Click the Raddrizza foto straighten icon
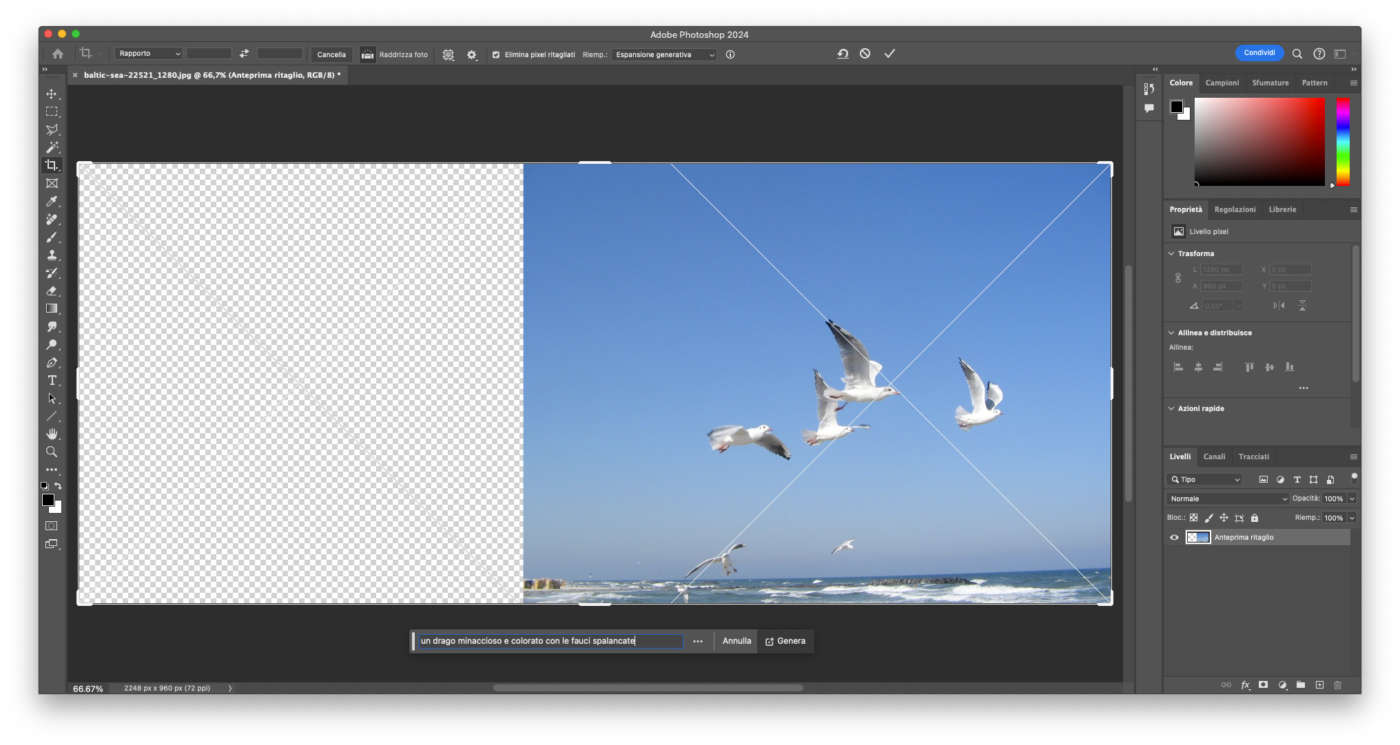This screenshot has width=1400, height=745. coord(367,54)
